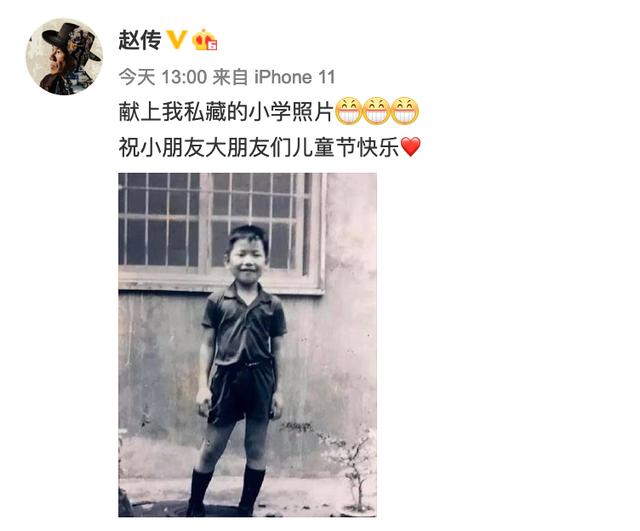Click the hat in the avatar image

(x=71, y=39)
